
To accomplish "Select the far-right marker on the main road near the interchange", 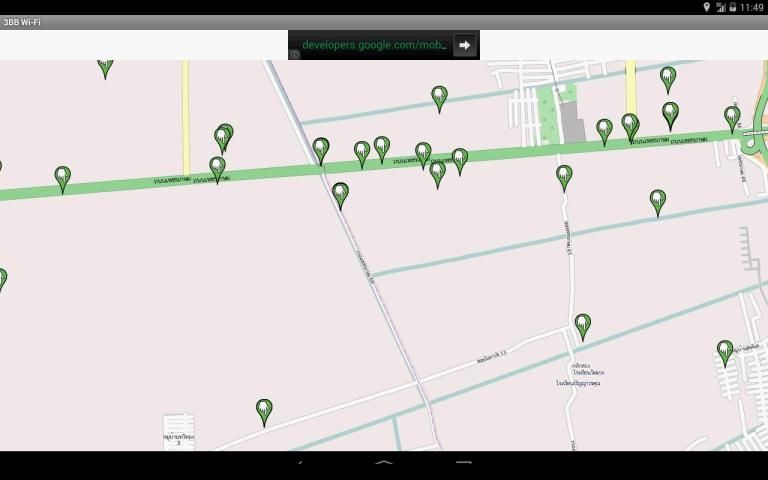I will [x=733, y=118].
